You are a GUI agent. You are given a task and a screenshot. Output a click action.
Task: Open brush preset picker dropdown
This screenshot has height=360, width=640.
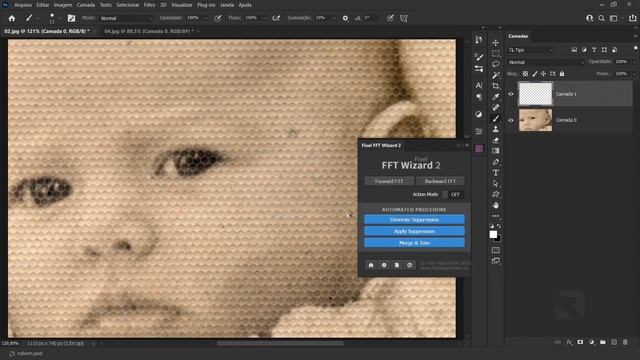pyautogui.click(x=60, y=18)
